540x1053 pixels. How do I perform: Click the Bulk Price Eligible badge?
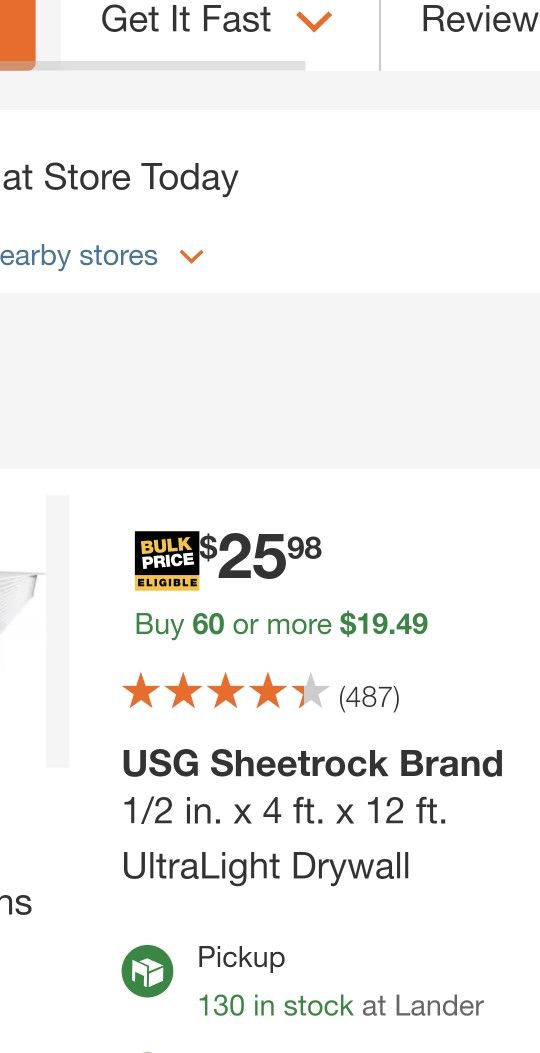click(167, 561)
